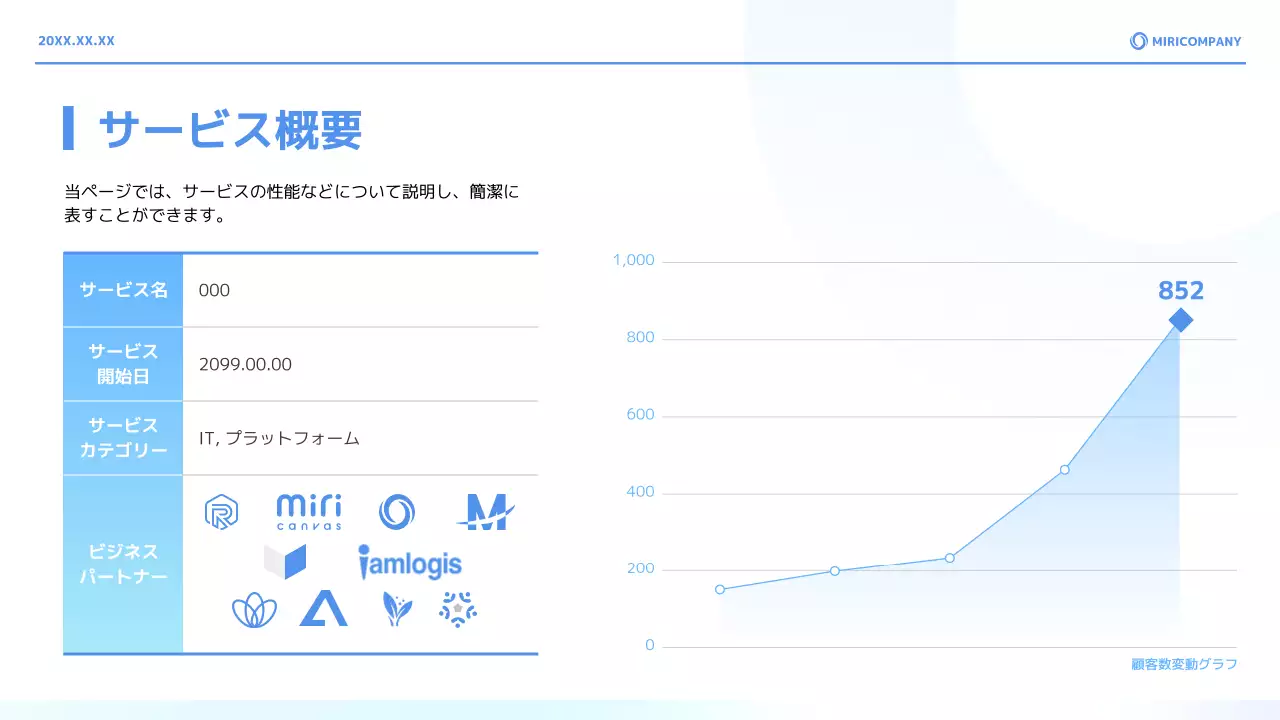
Task: Select the dotted star partner logo
Action: (458, 609)
